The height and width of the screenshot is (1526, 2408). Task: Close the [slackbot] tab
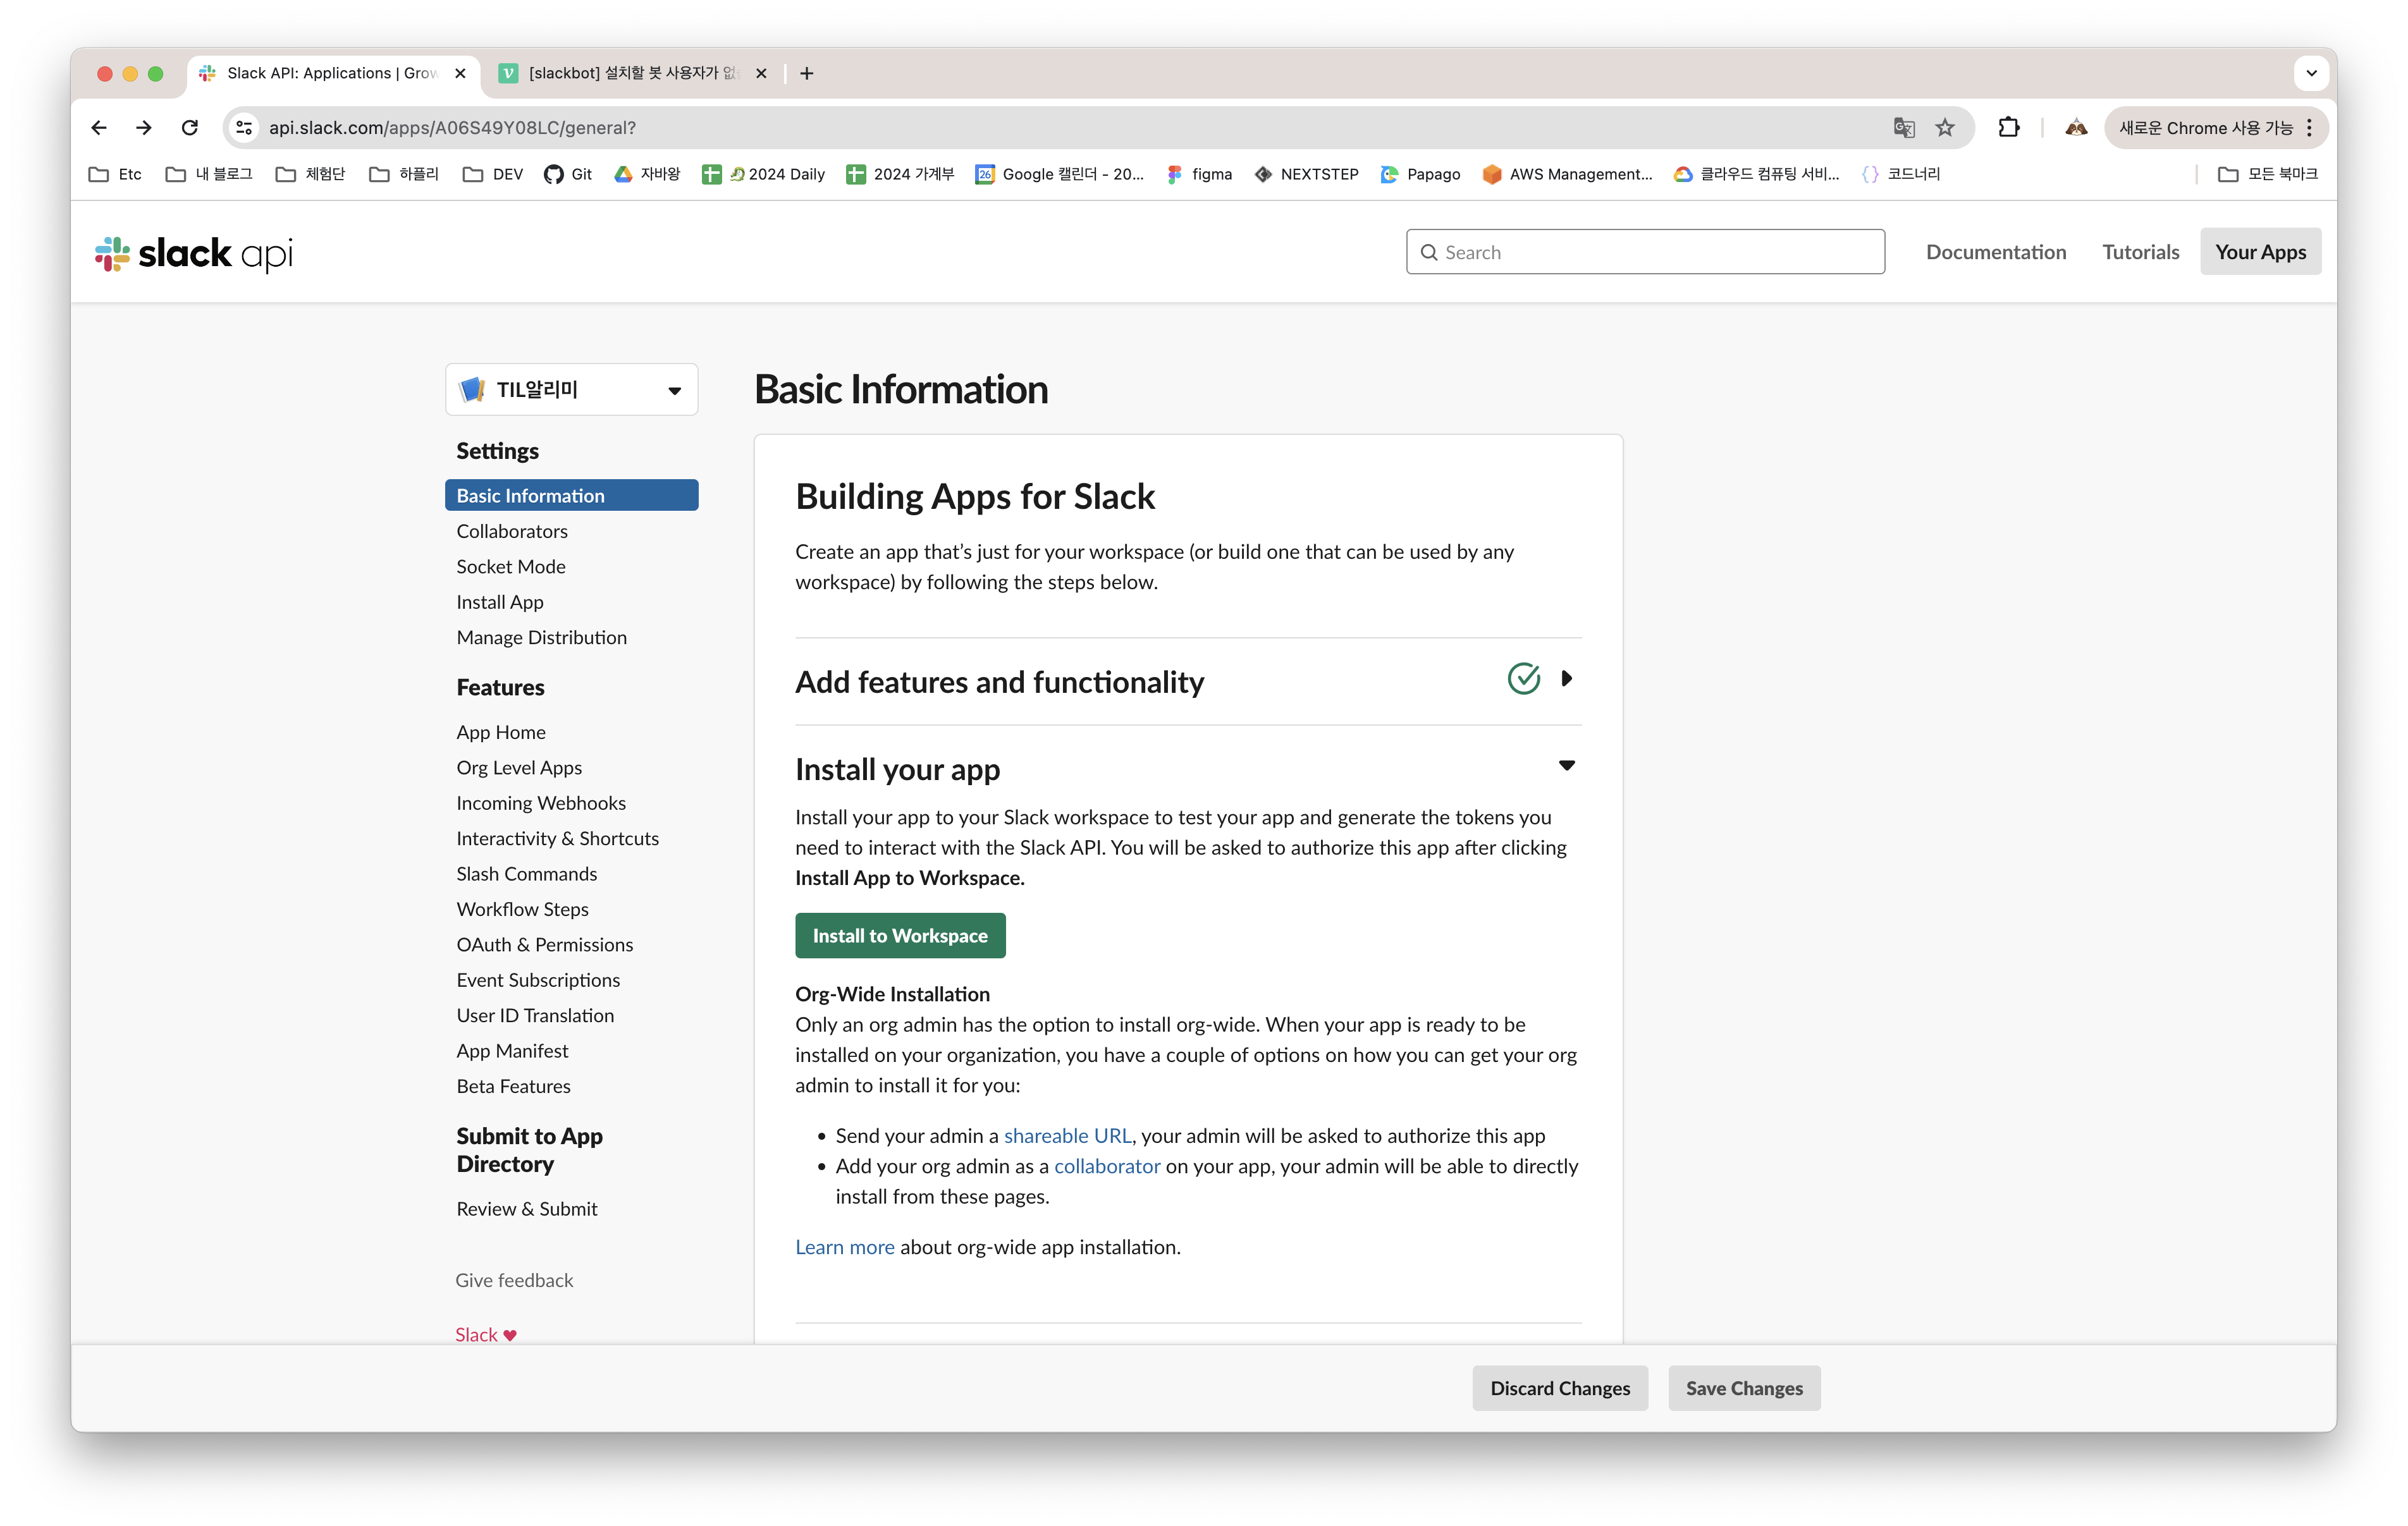pos(761,73)
